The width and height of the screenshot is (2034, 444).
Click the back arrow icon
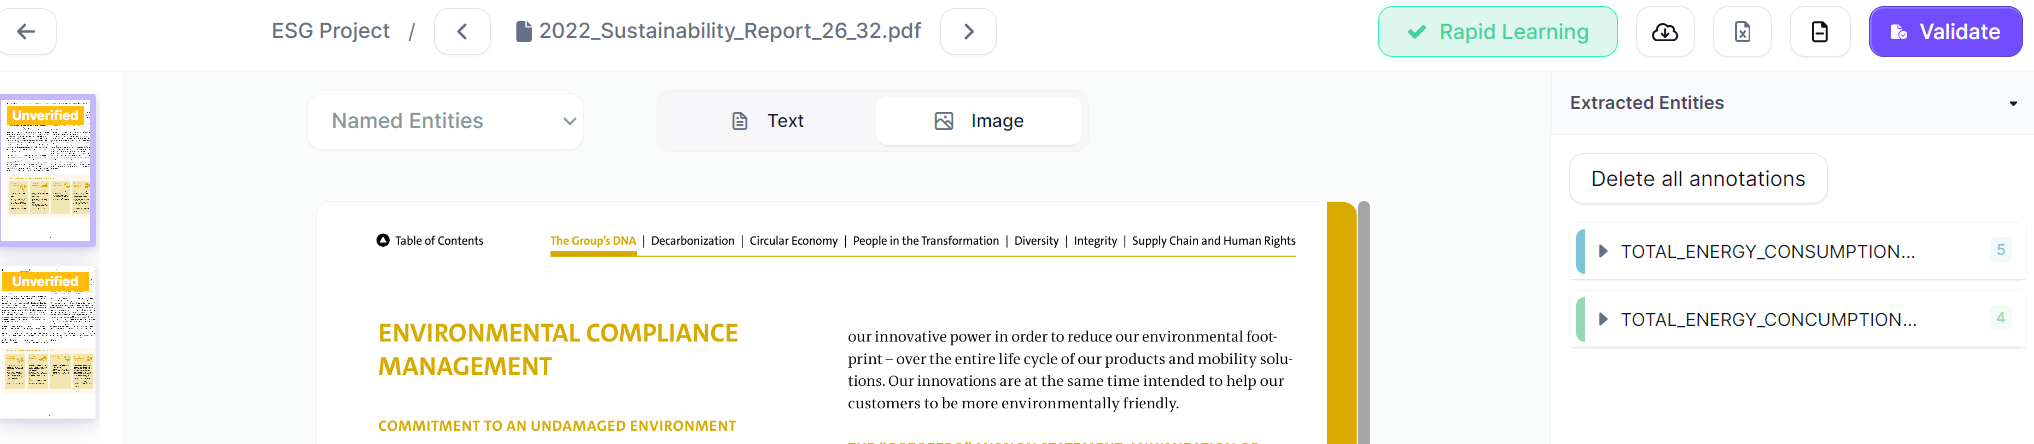click(27, 32)
